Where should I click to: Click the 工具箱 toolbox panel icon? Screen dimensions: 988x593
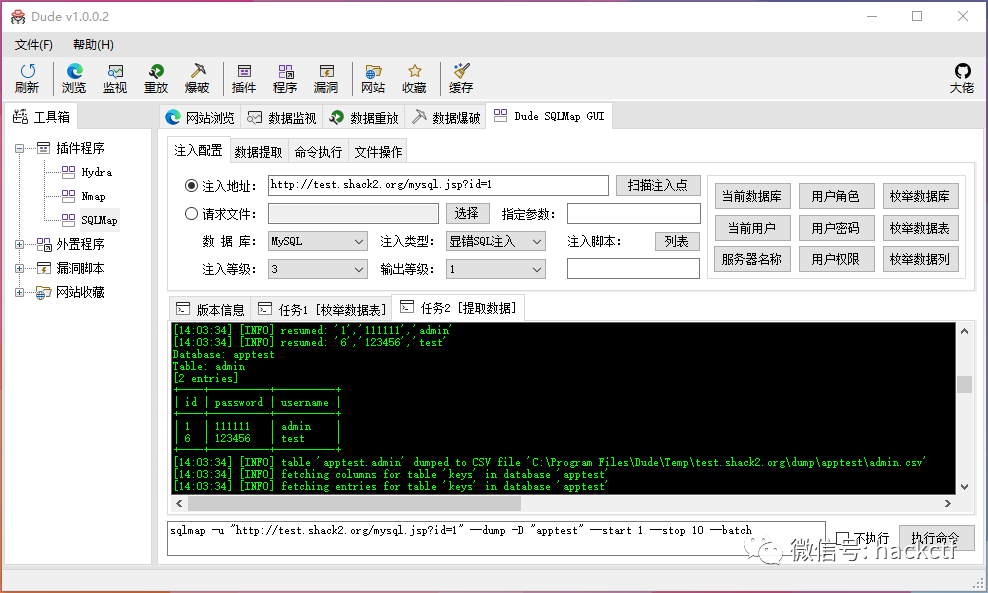21,117
